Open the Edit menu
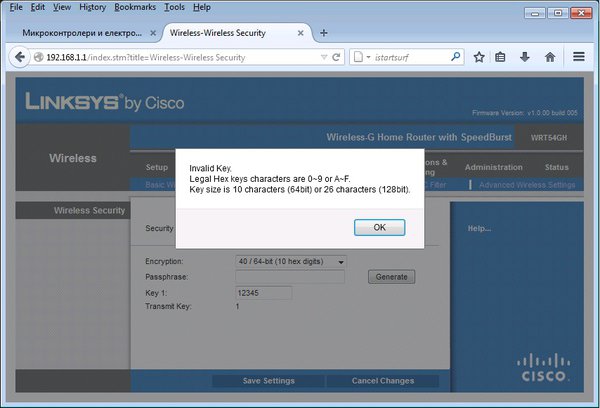The width and height of the screenshot is (600, 408). pyautogui.click(x=38, y=7)
